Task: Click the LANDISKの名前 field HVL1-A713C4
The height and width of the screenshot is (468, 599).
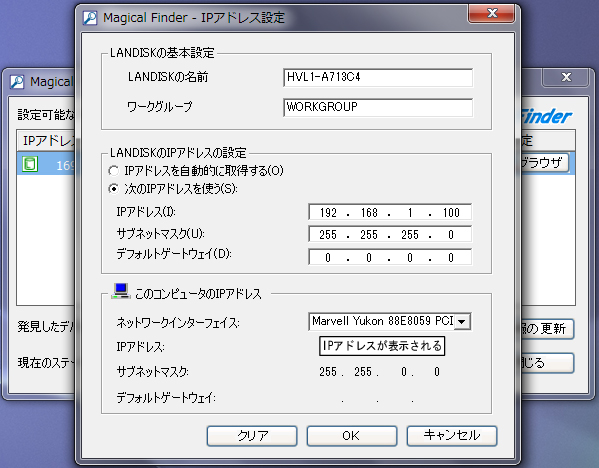Action: pyautogui.click(x=378, y=78)
